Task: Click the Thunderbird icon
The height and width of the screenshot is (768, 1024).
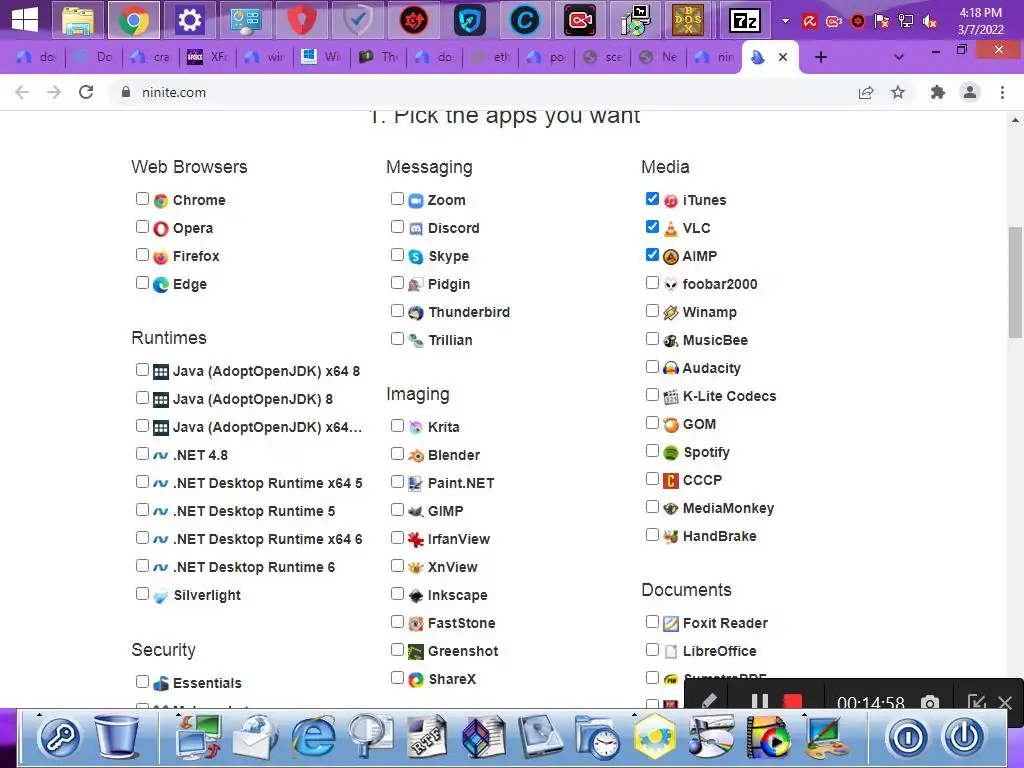Action: pyautogui.click(x=416, y=313)
